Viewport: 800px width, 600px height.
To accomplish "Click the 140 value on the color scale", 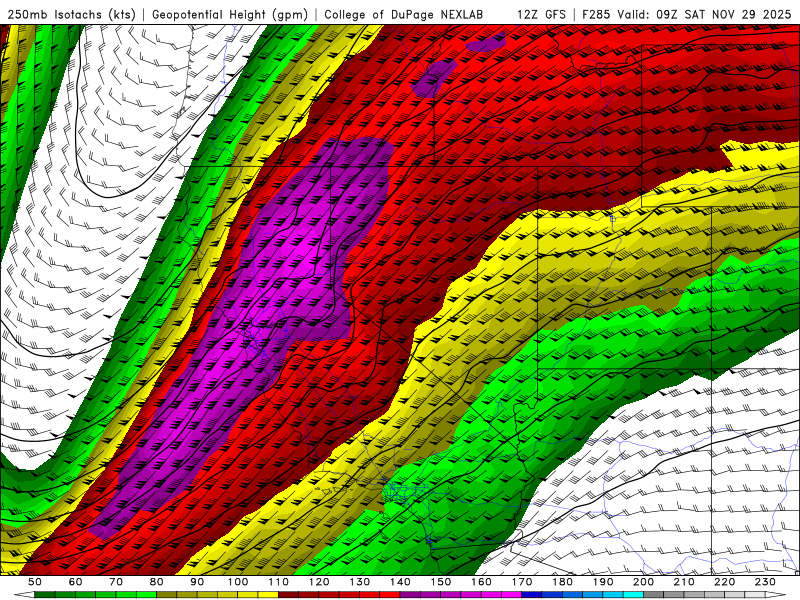I will 400,582.
